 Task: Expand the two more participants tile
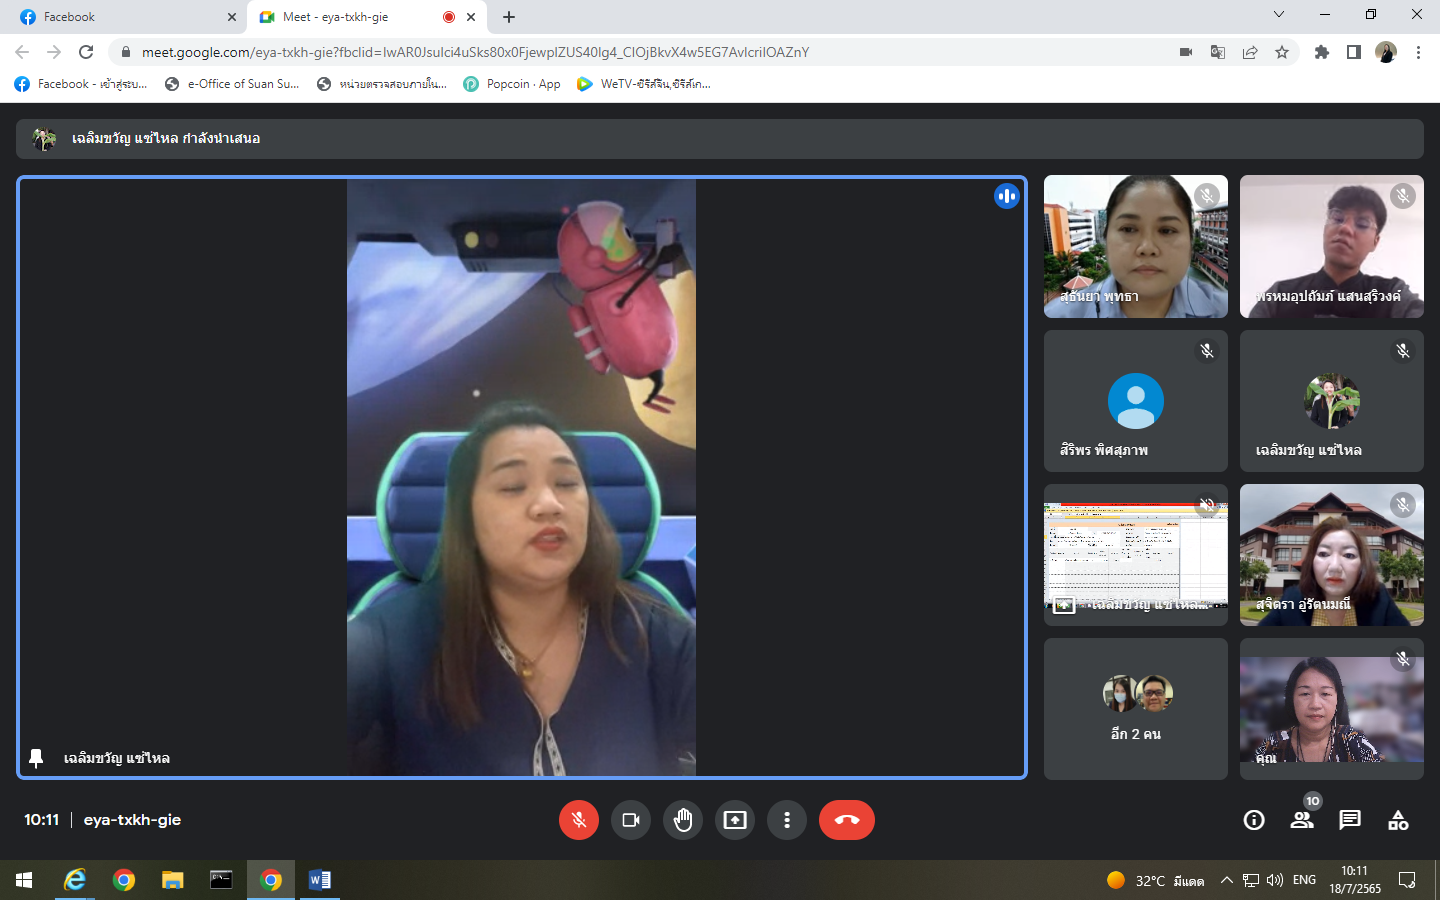pos(1135,709)
